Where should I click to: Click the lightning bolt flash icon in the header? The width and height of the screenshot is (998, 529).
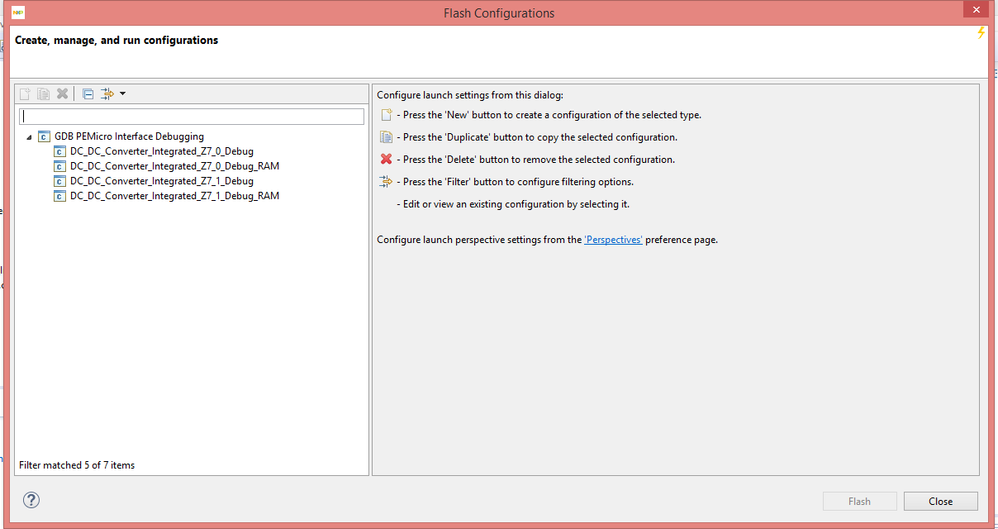tap(981, 34)
